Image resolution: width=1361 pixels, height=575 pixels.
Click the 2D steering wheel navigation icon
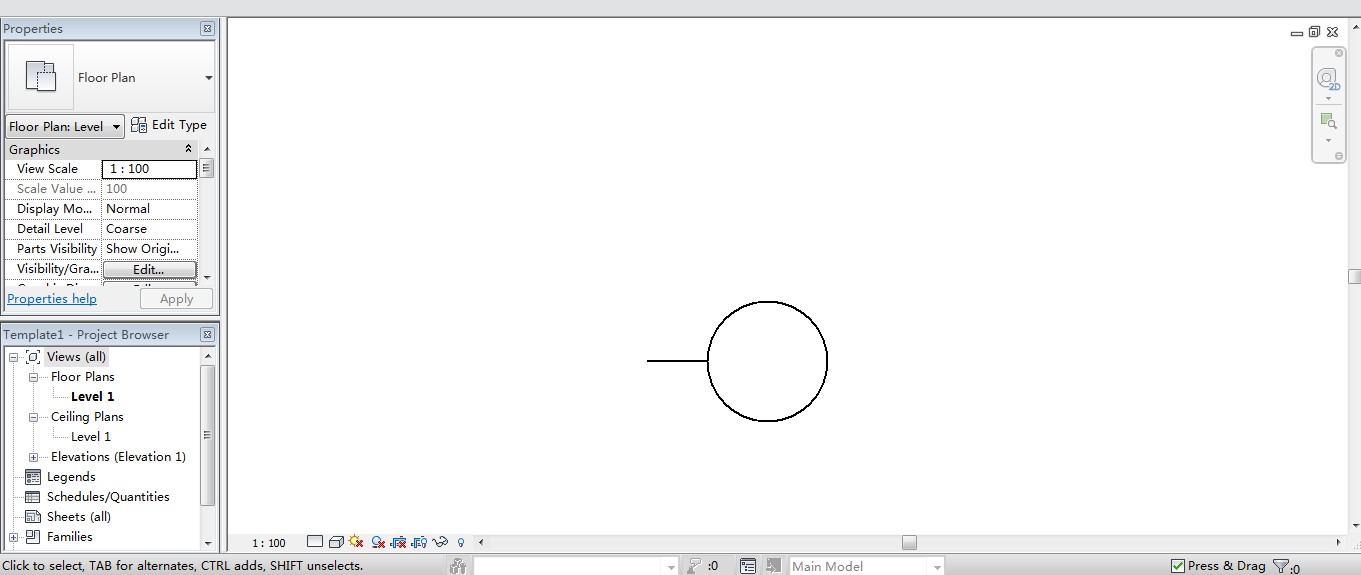click(x=1328, y=79)
